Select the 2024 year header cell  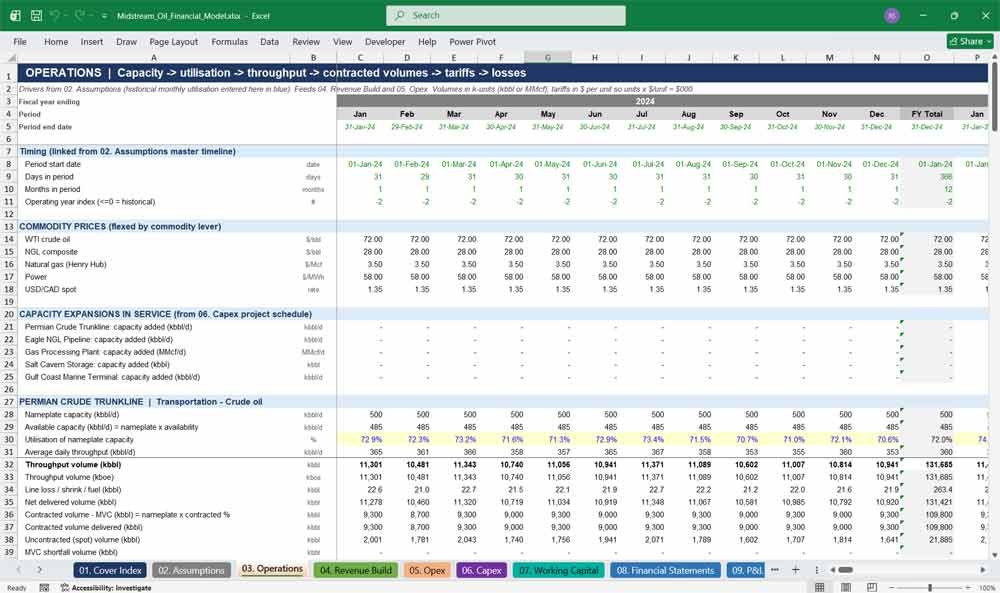coord(645,101)
